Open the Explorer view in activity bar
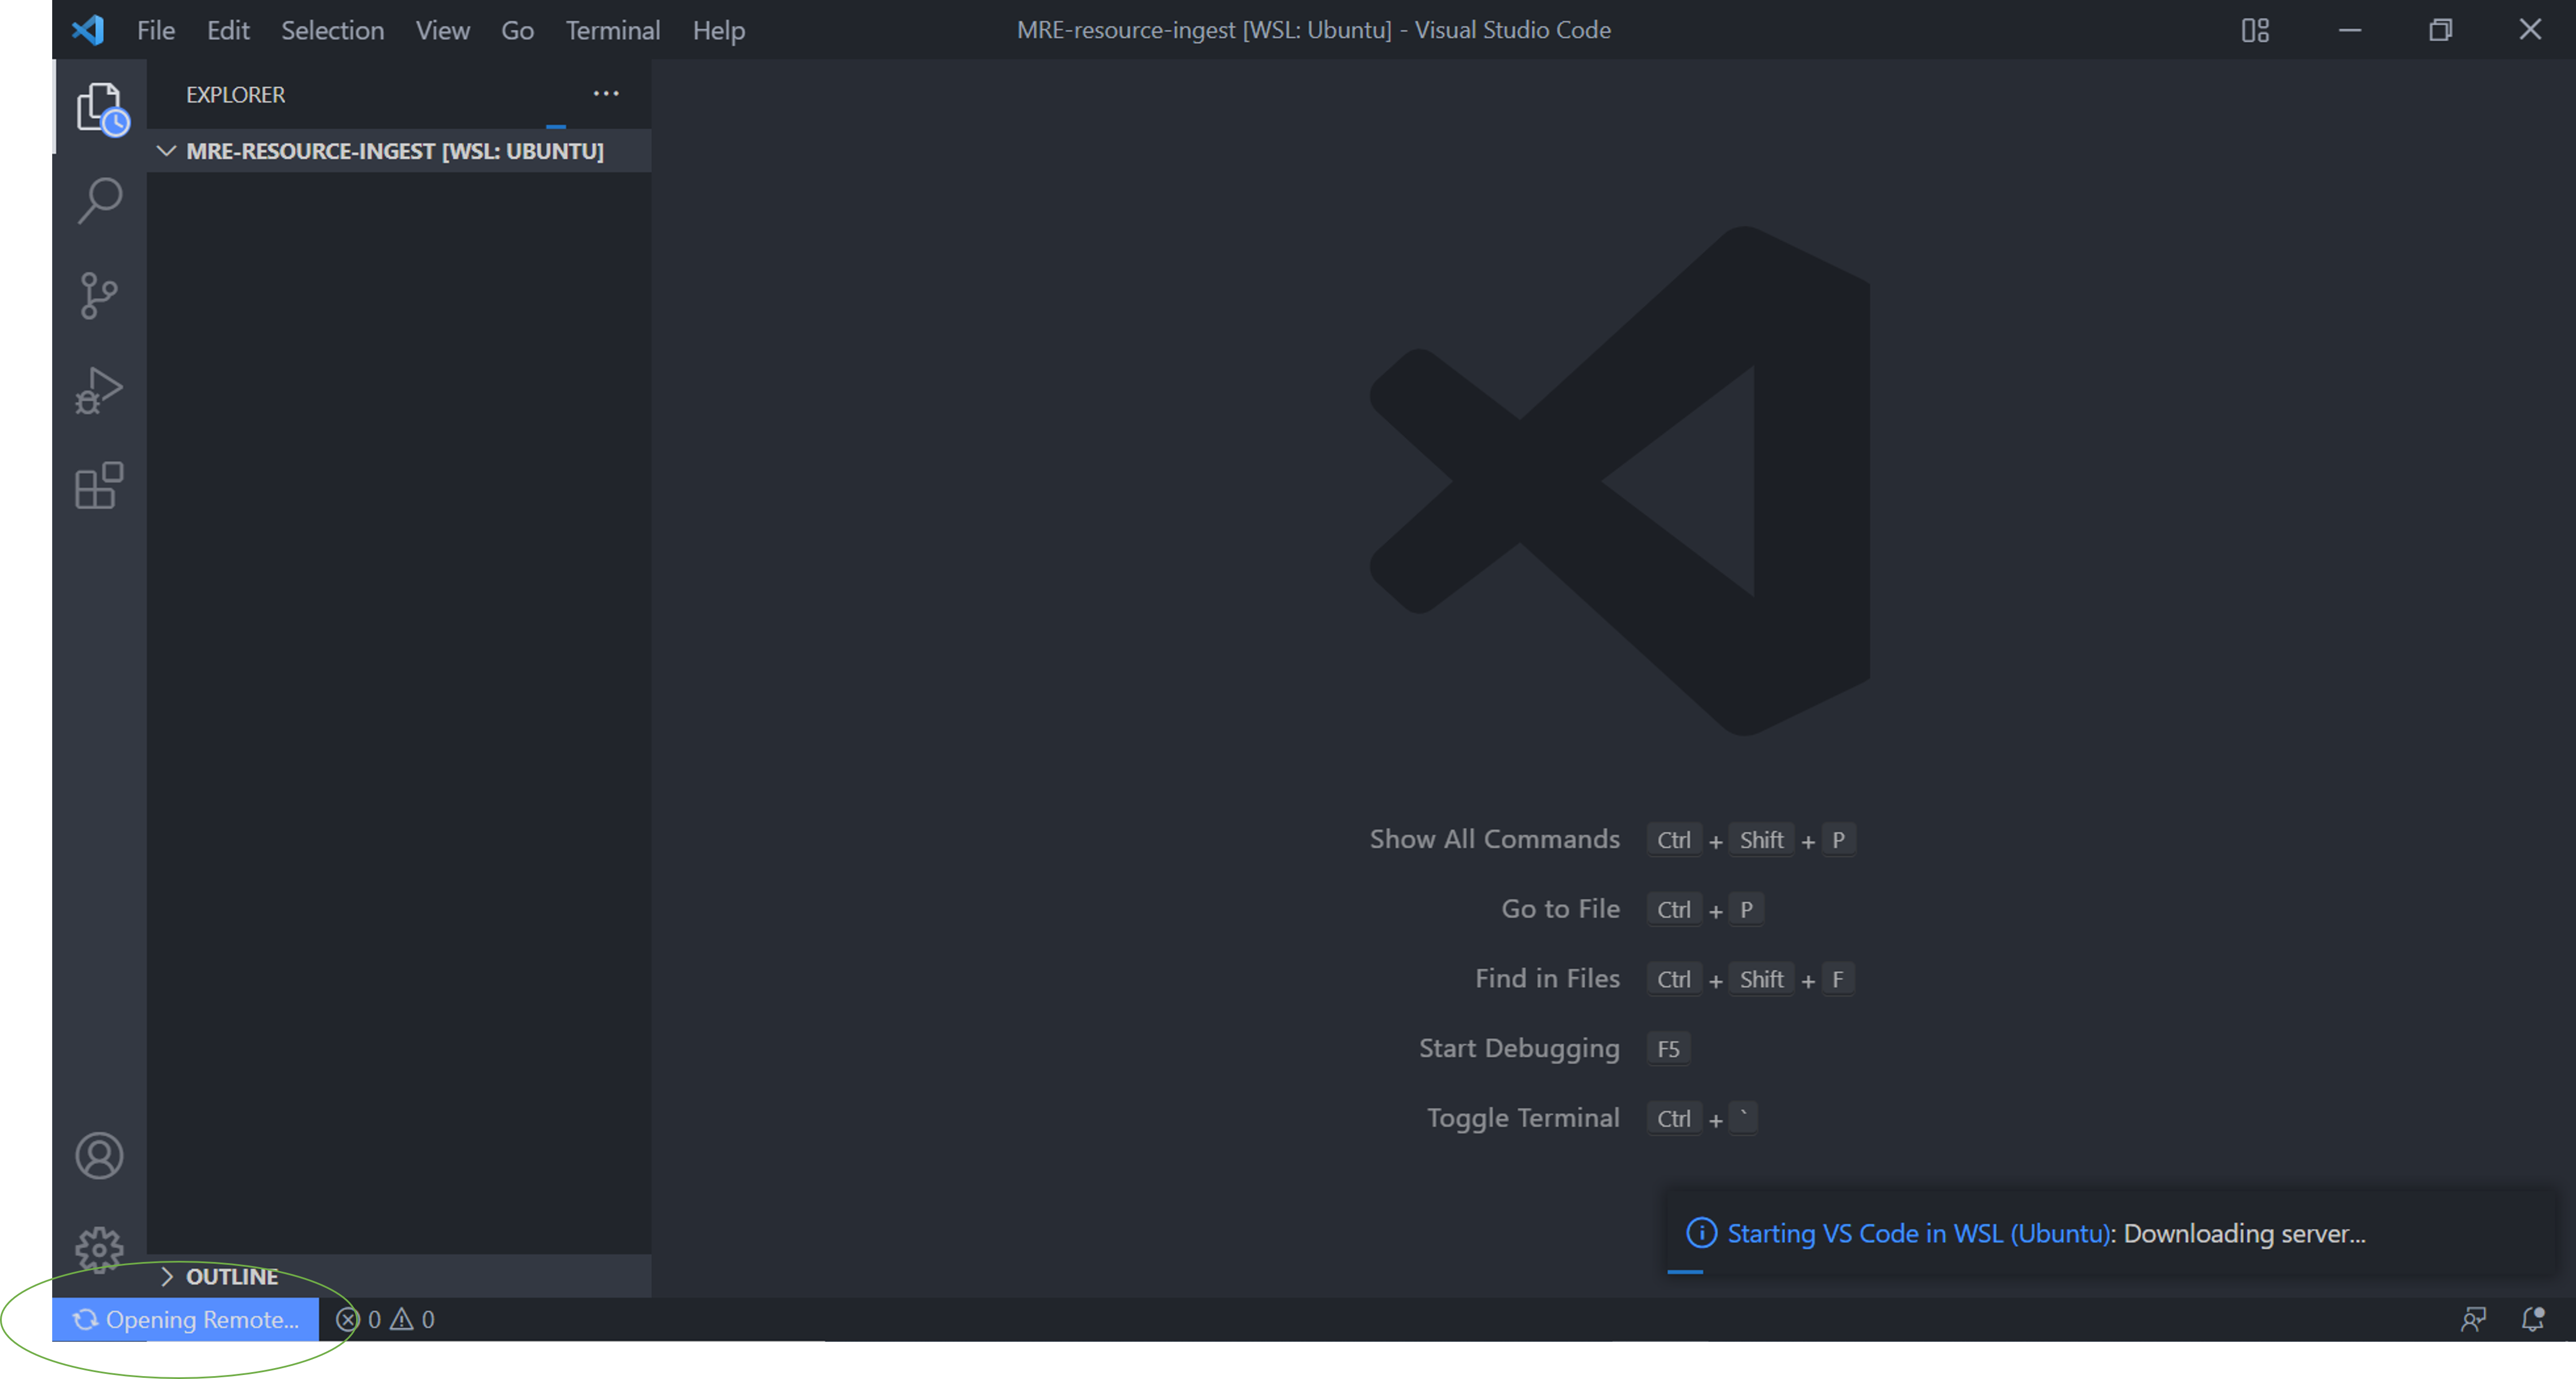Viewport: 2576px width, 1379px height. click(x=99, y=107)
